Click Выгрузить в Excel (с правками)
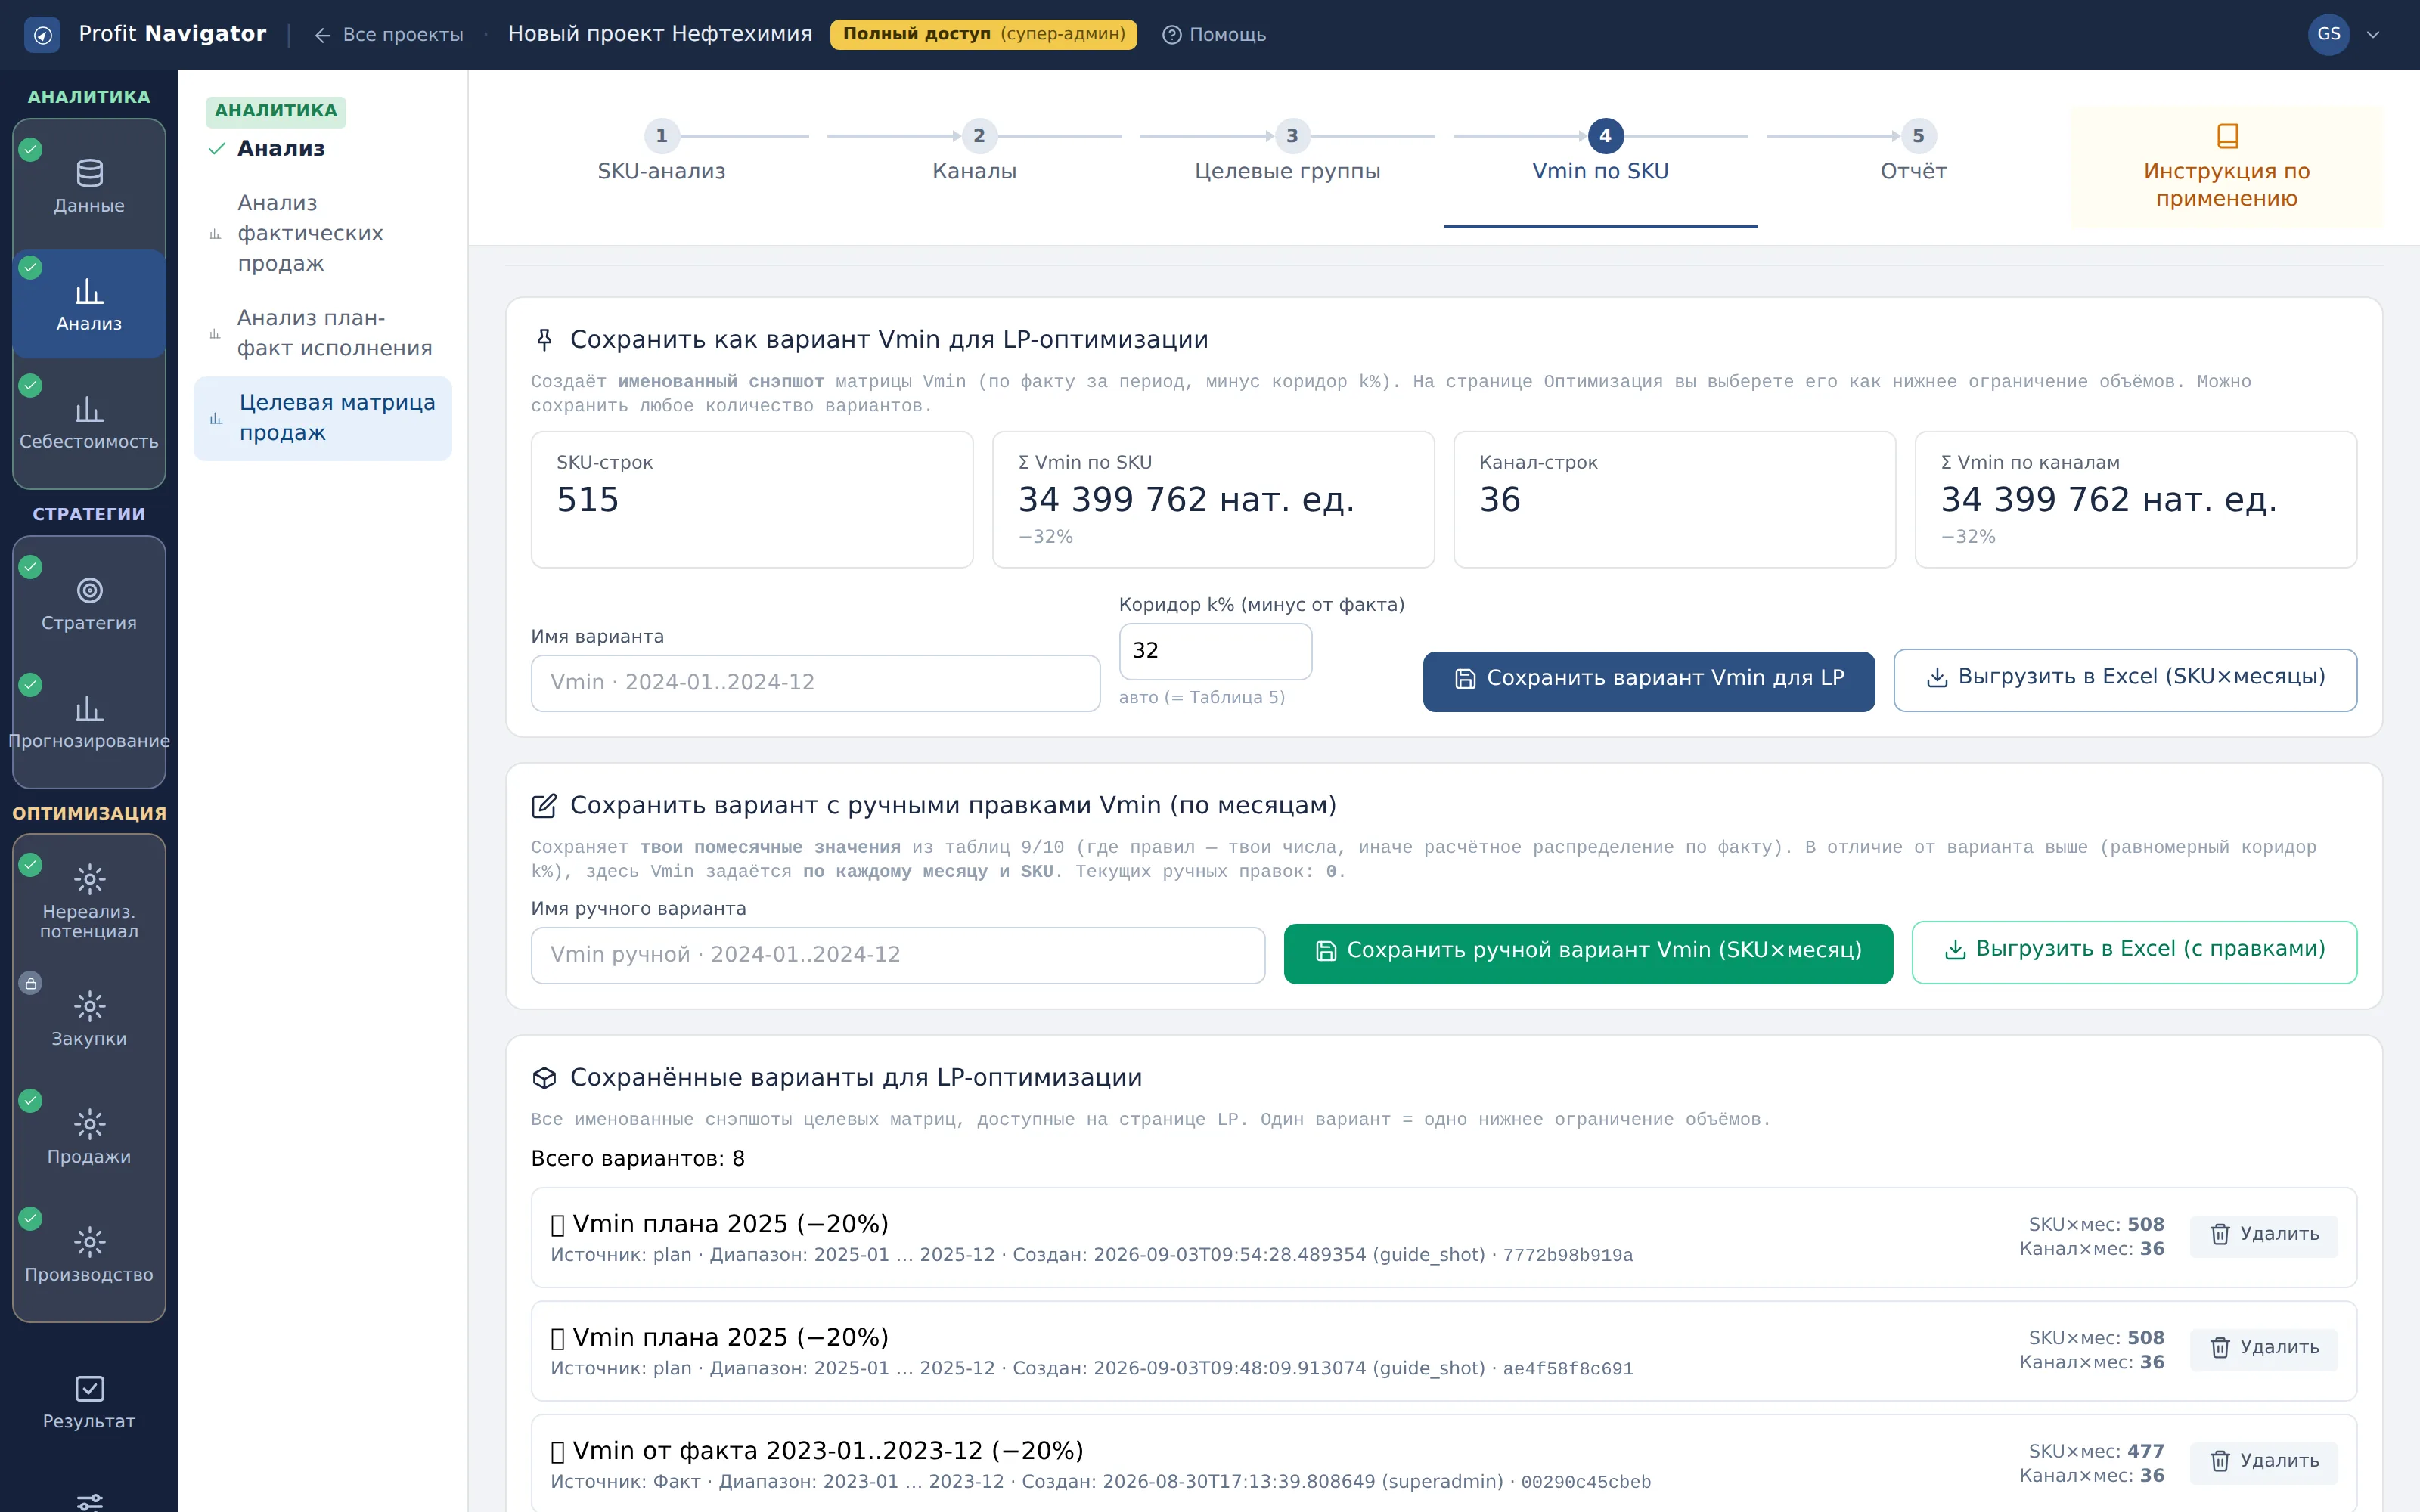2420x1512 pixels. click(2134, 950)
